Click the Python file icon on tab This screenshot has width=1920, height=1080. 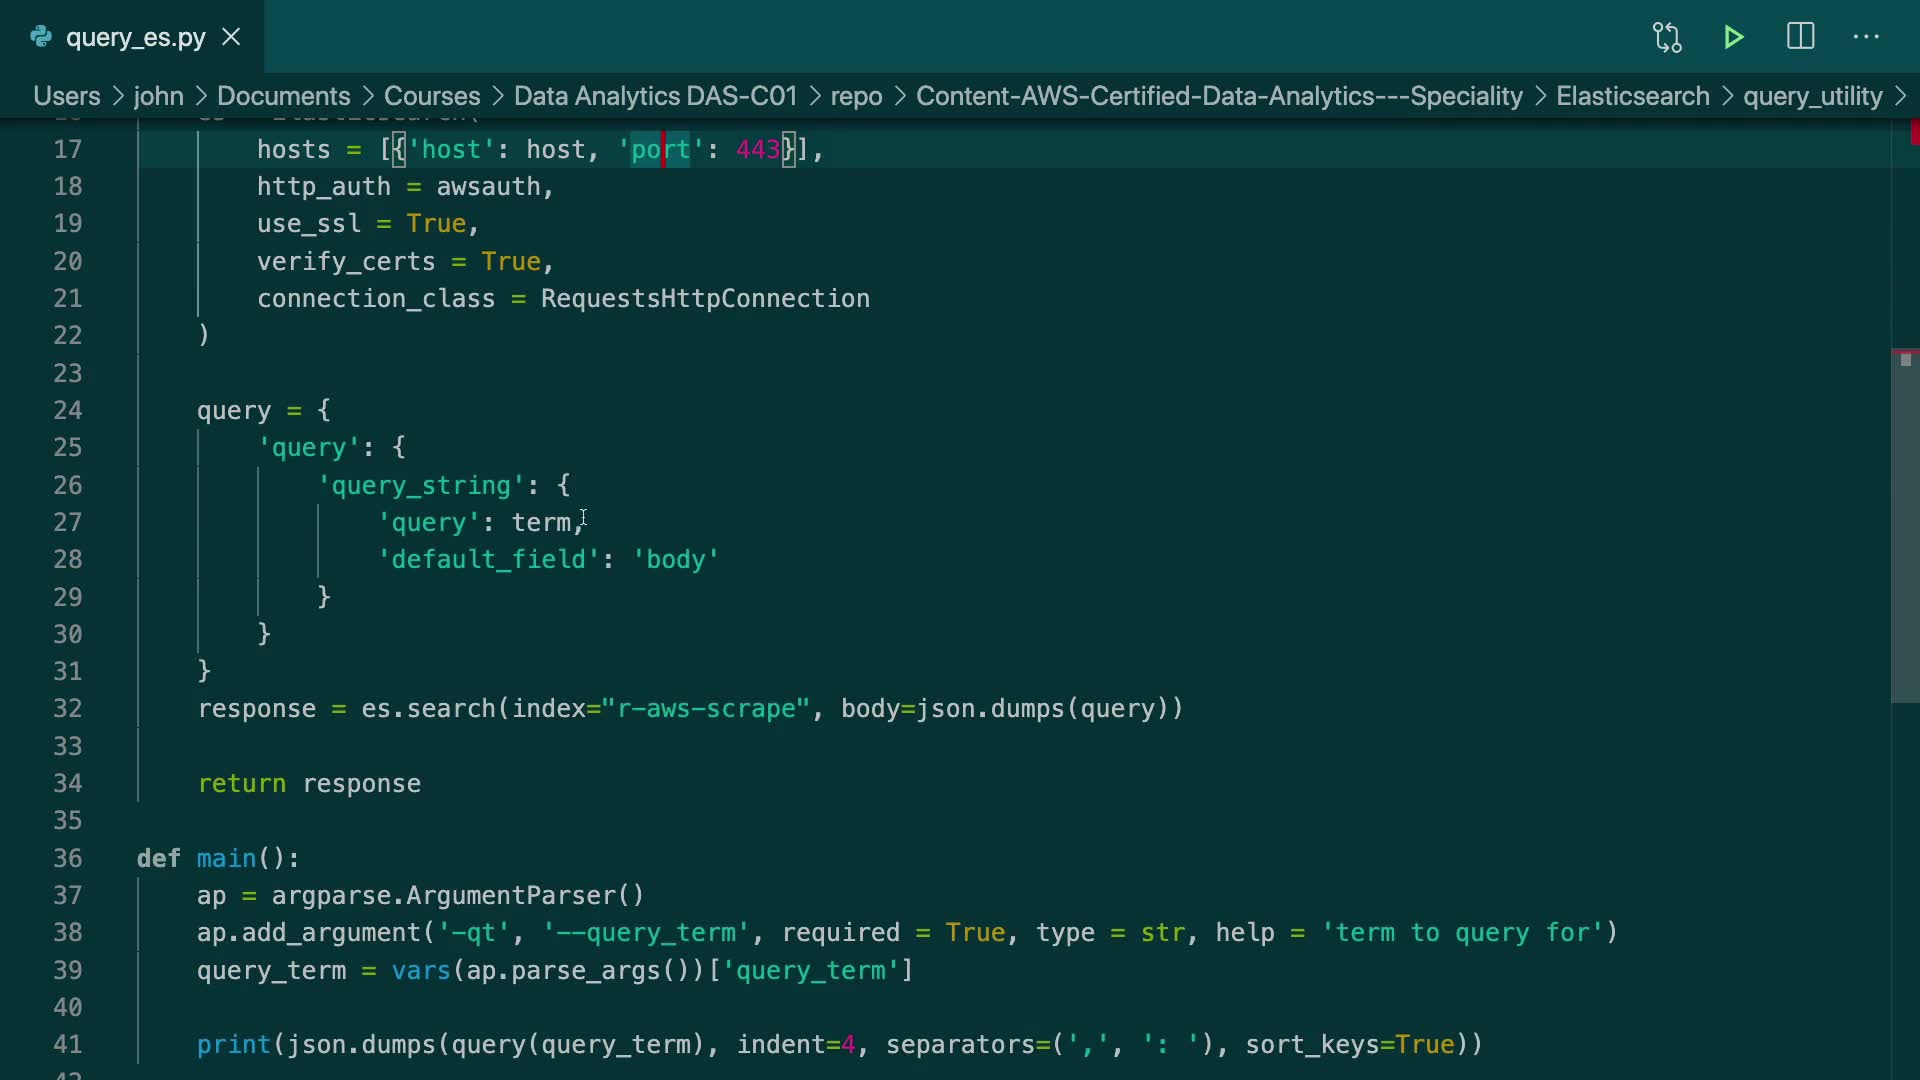tap(41, 37)
